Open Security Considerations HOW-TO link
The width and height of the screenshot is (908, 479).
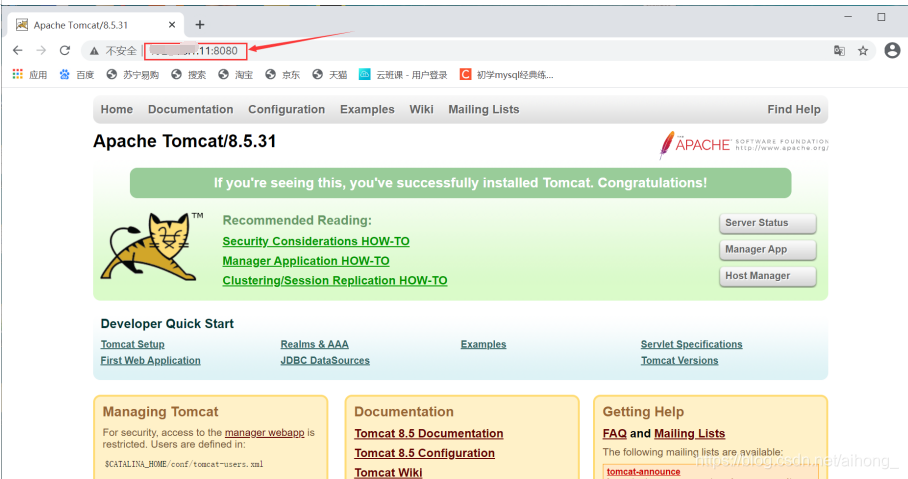[316, 241]
